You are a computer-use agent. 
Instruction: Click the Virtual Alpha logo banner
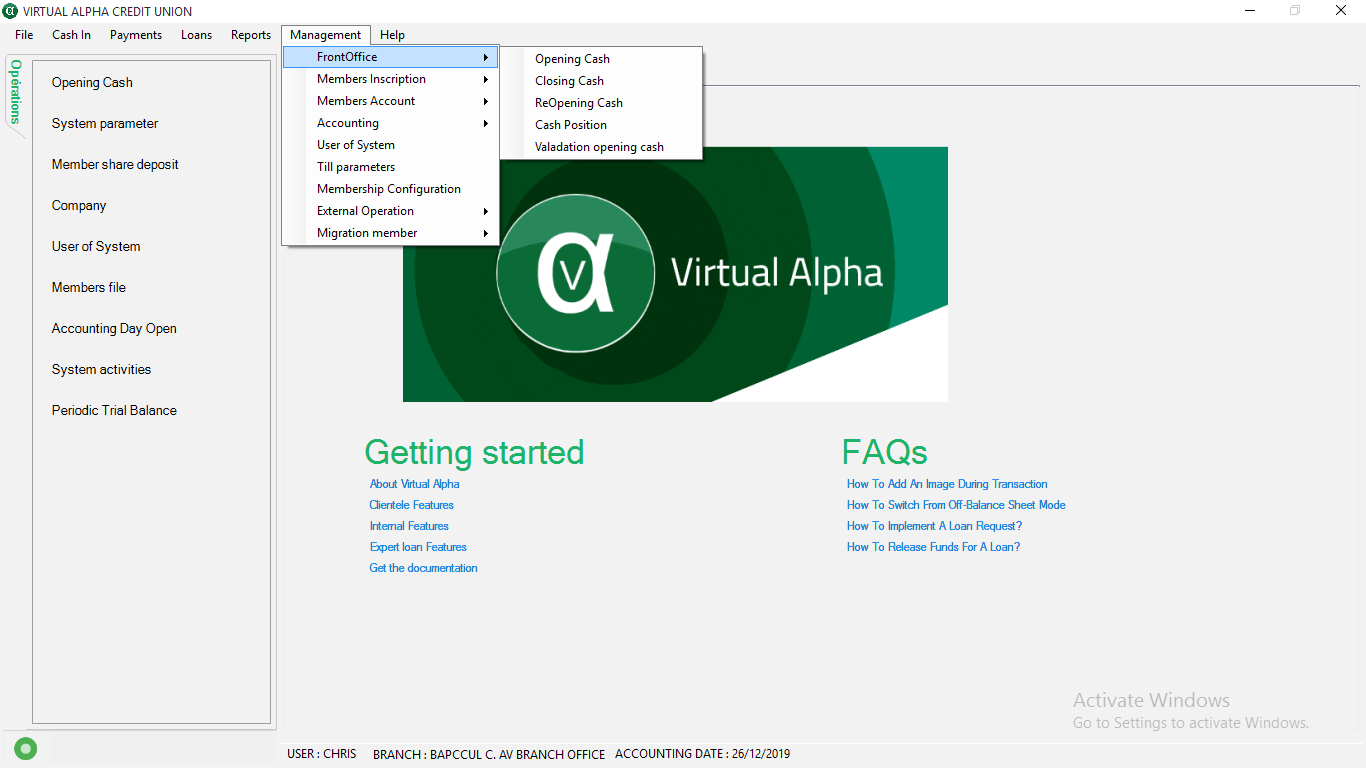[675, 274]
